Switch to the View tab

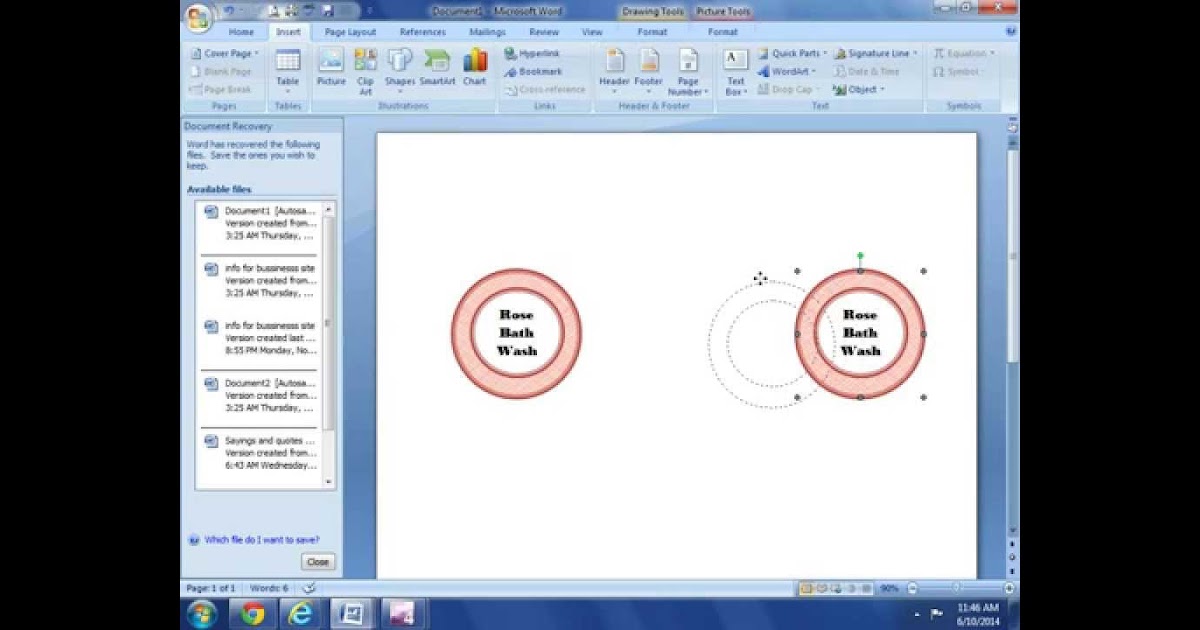point(592,32)
